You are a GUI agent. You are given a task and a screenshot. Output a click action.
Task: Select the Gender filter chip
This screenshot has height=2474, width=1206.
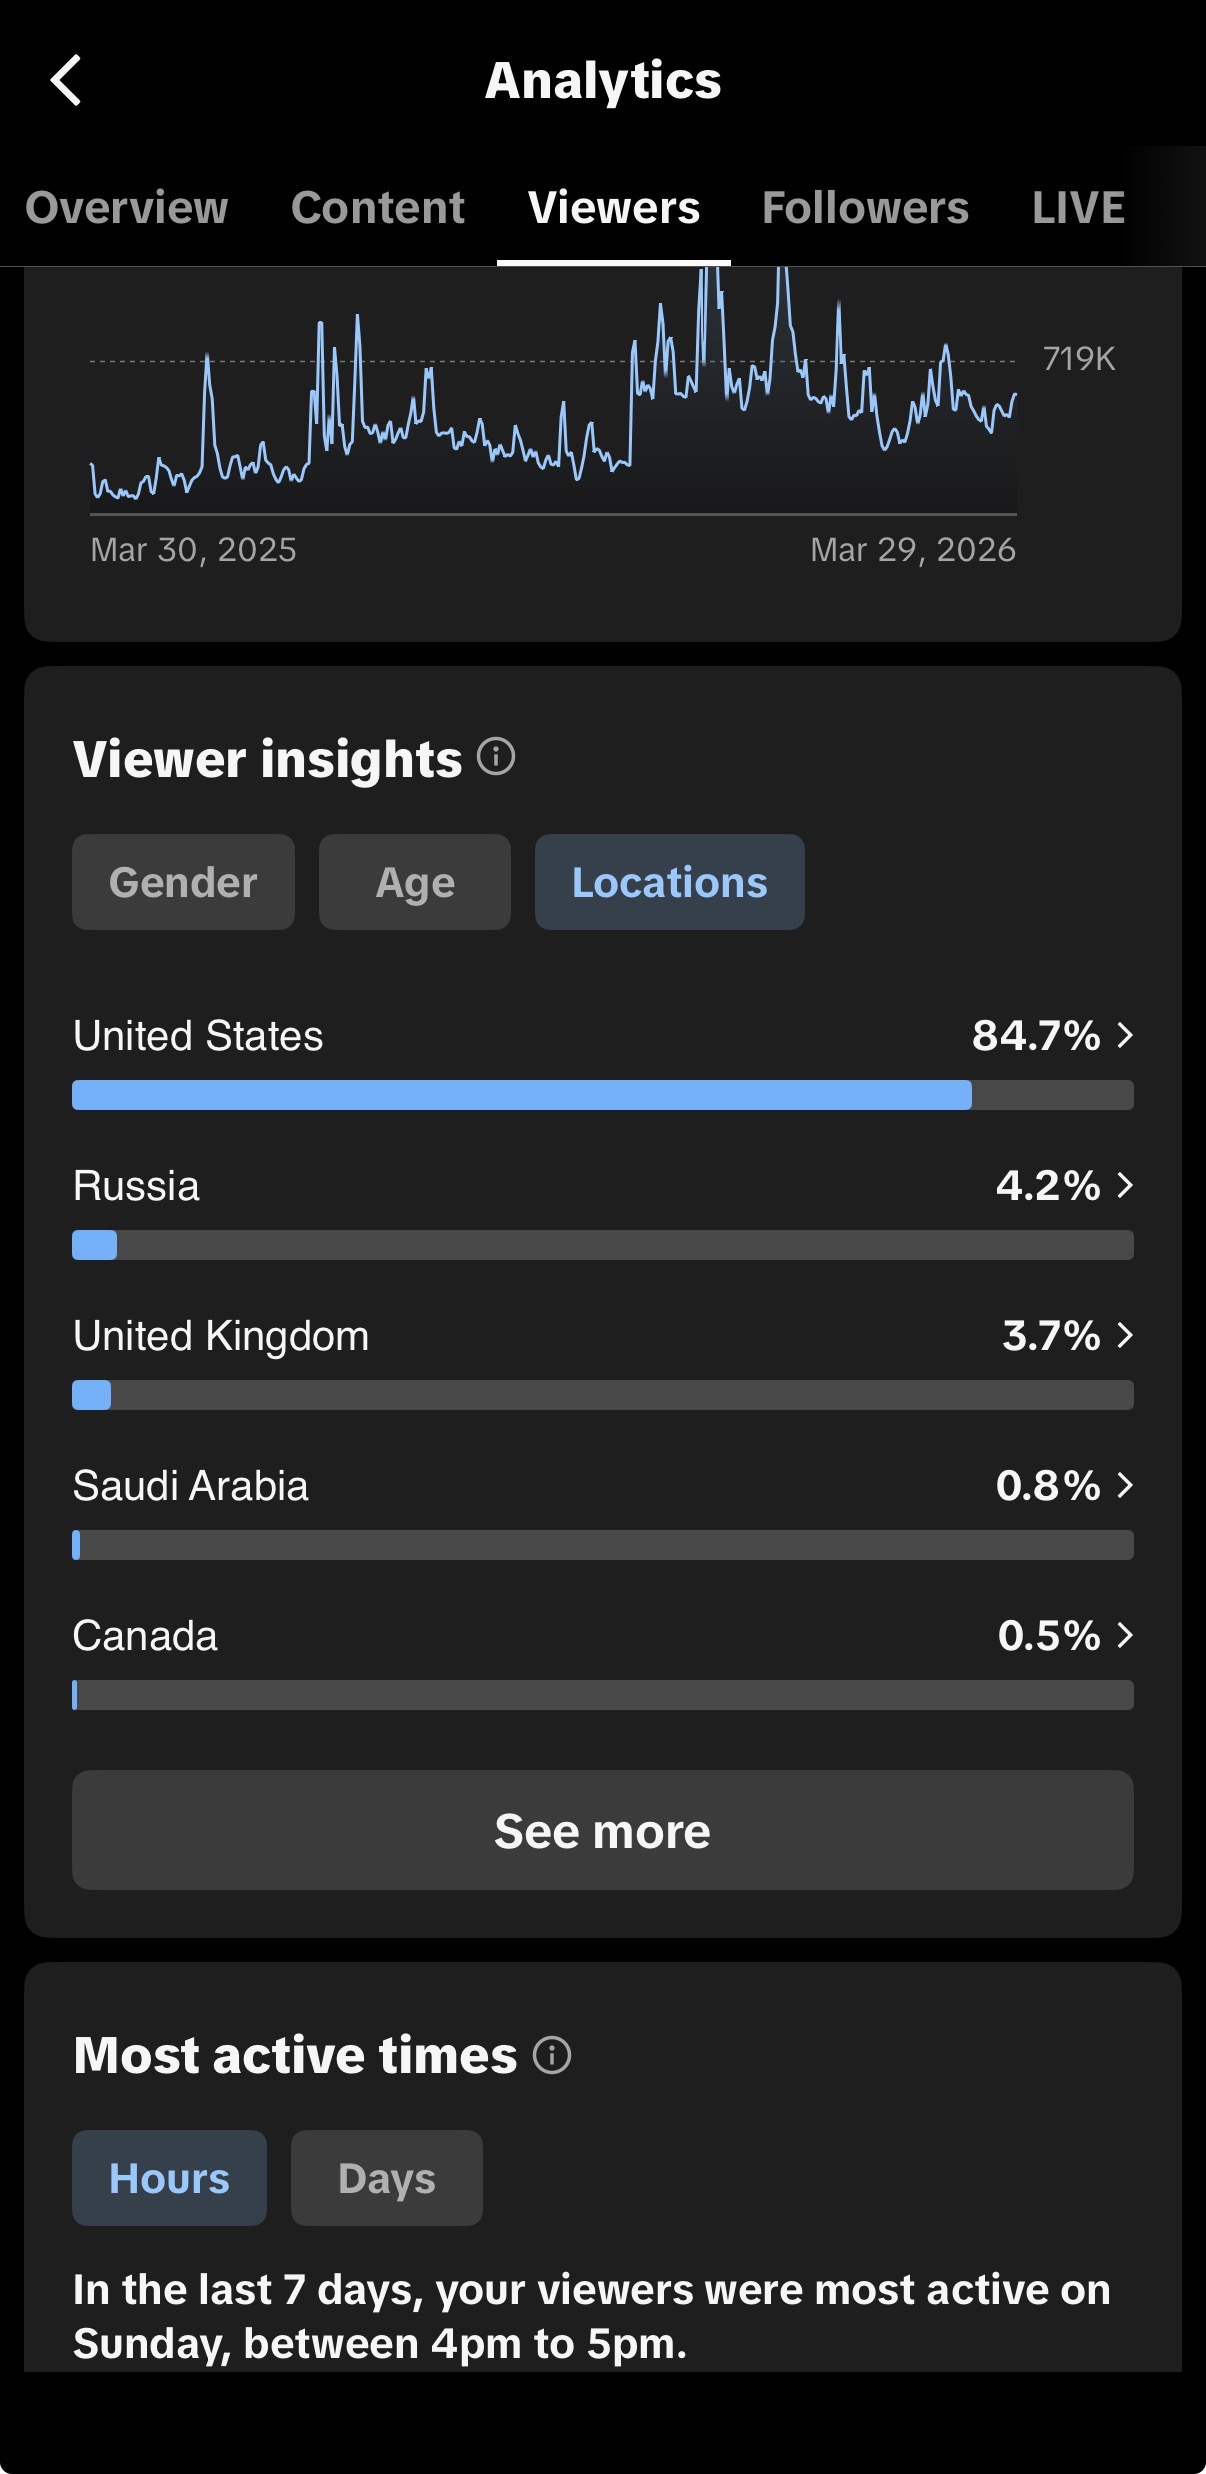click(183, 882)
